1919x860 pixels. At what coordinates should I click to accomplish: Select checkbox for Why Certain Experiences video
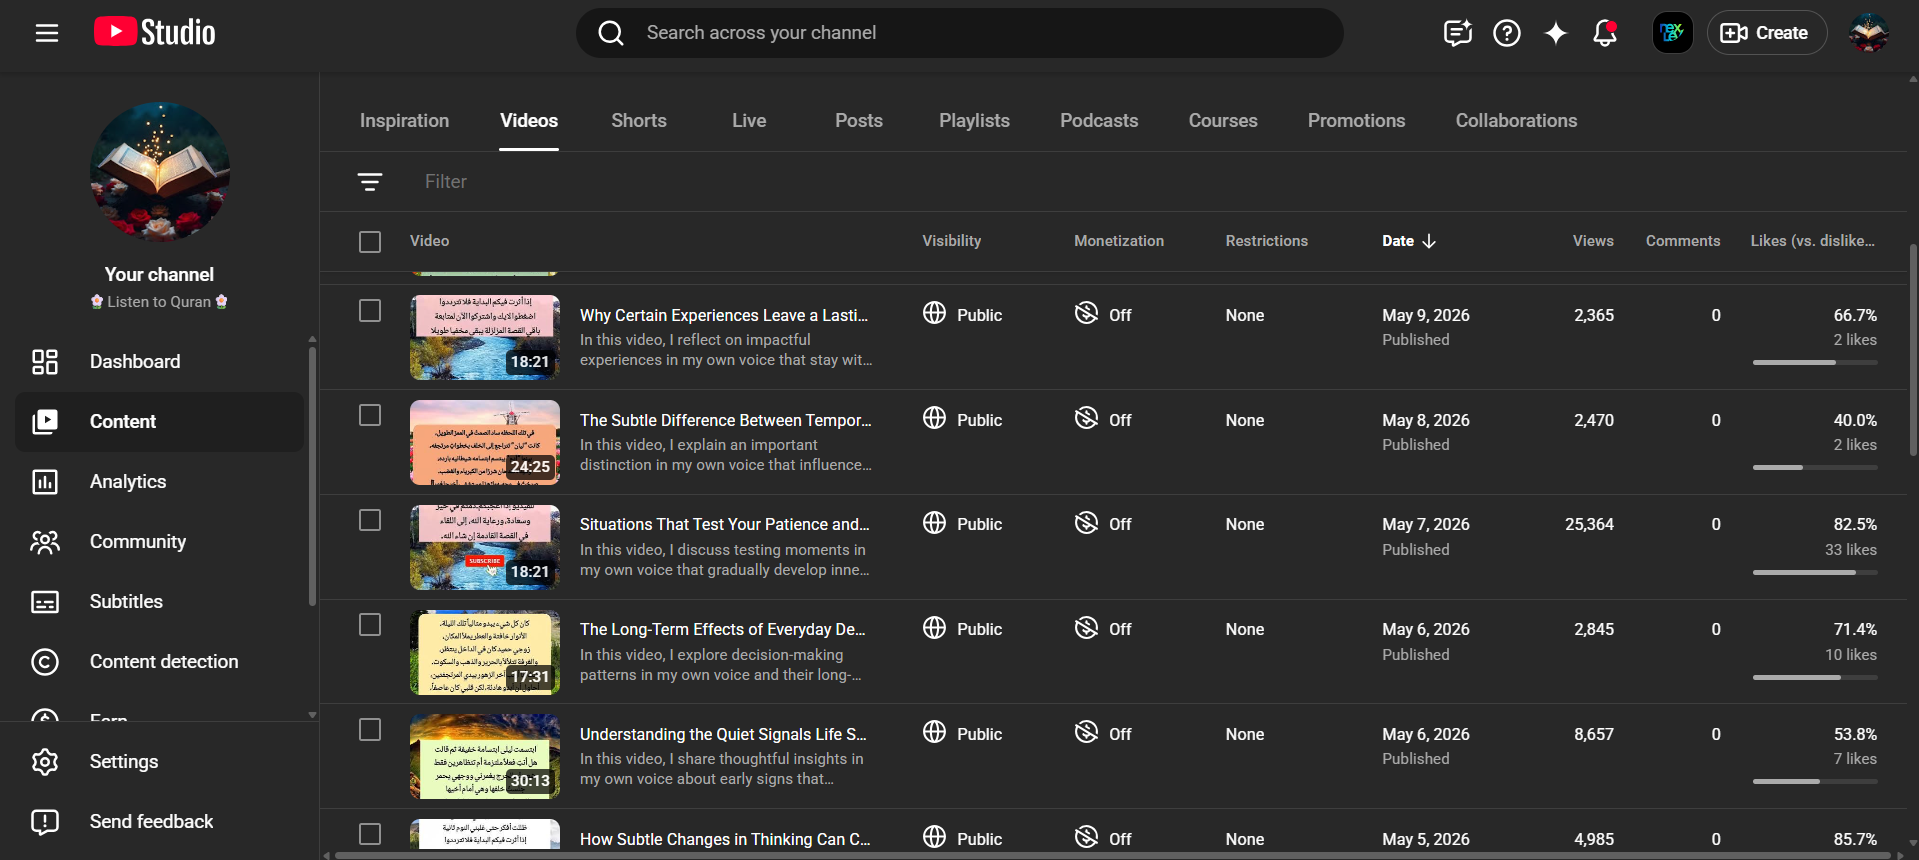370,311
